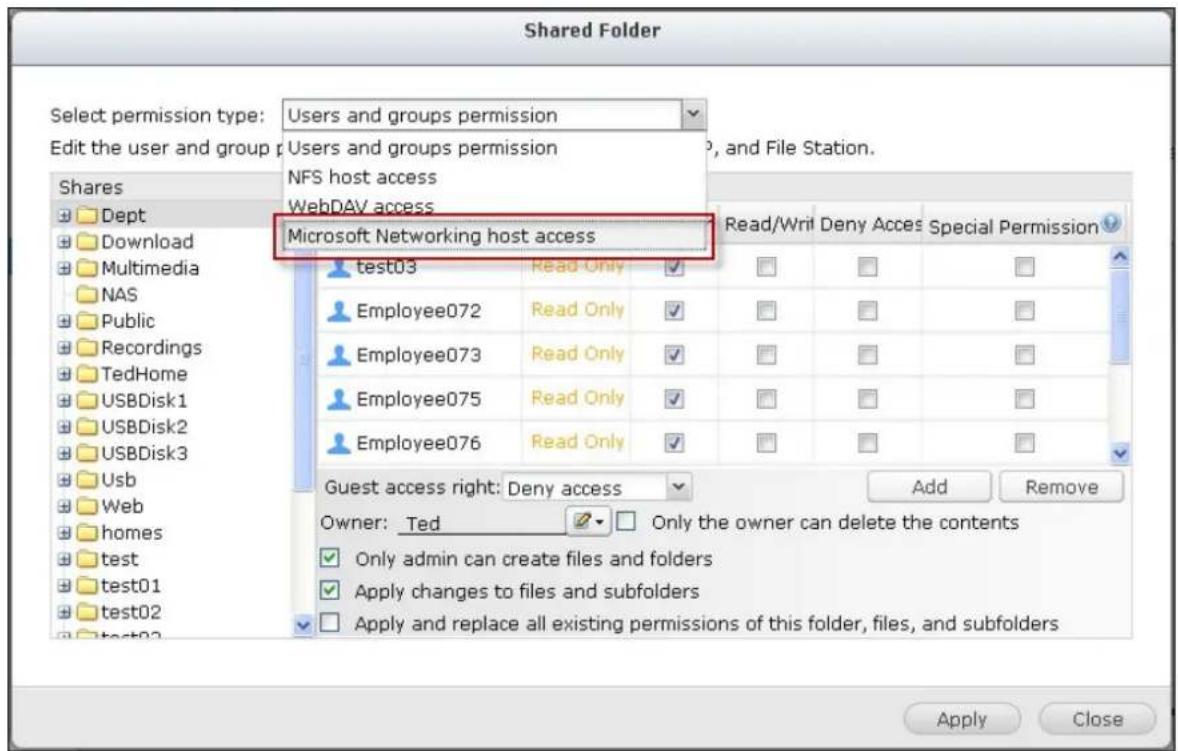Select the Recordings folder icon
The height and width of the screenshot is (751, 1178).
[87, 348]
